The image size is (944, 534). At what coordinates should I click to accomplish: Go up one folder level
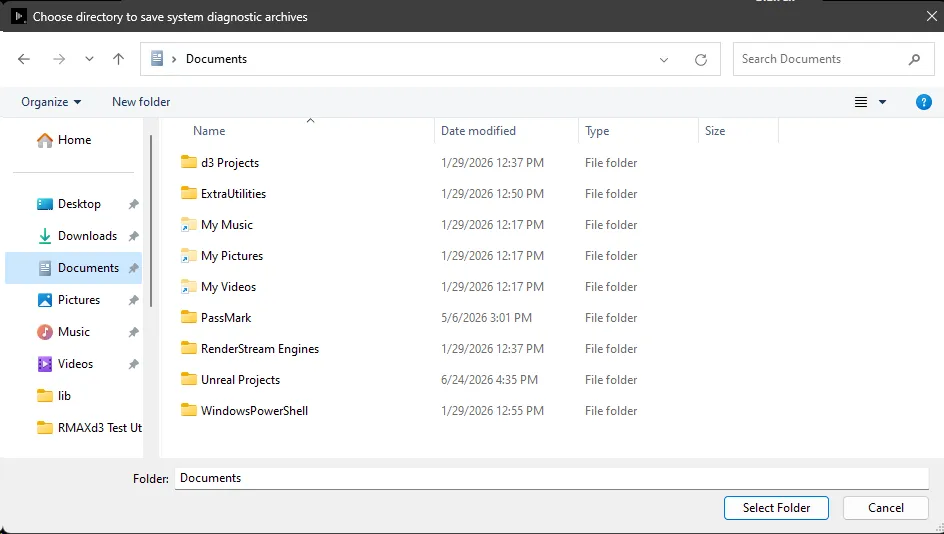[119, 59]
